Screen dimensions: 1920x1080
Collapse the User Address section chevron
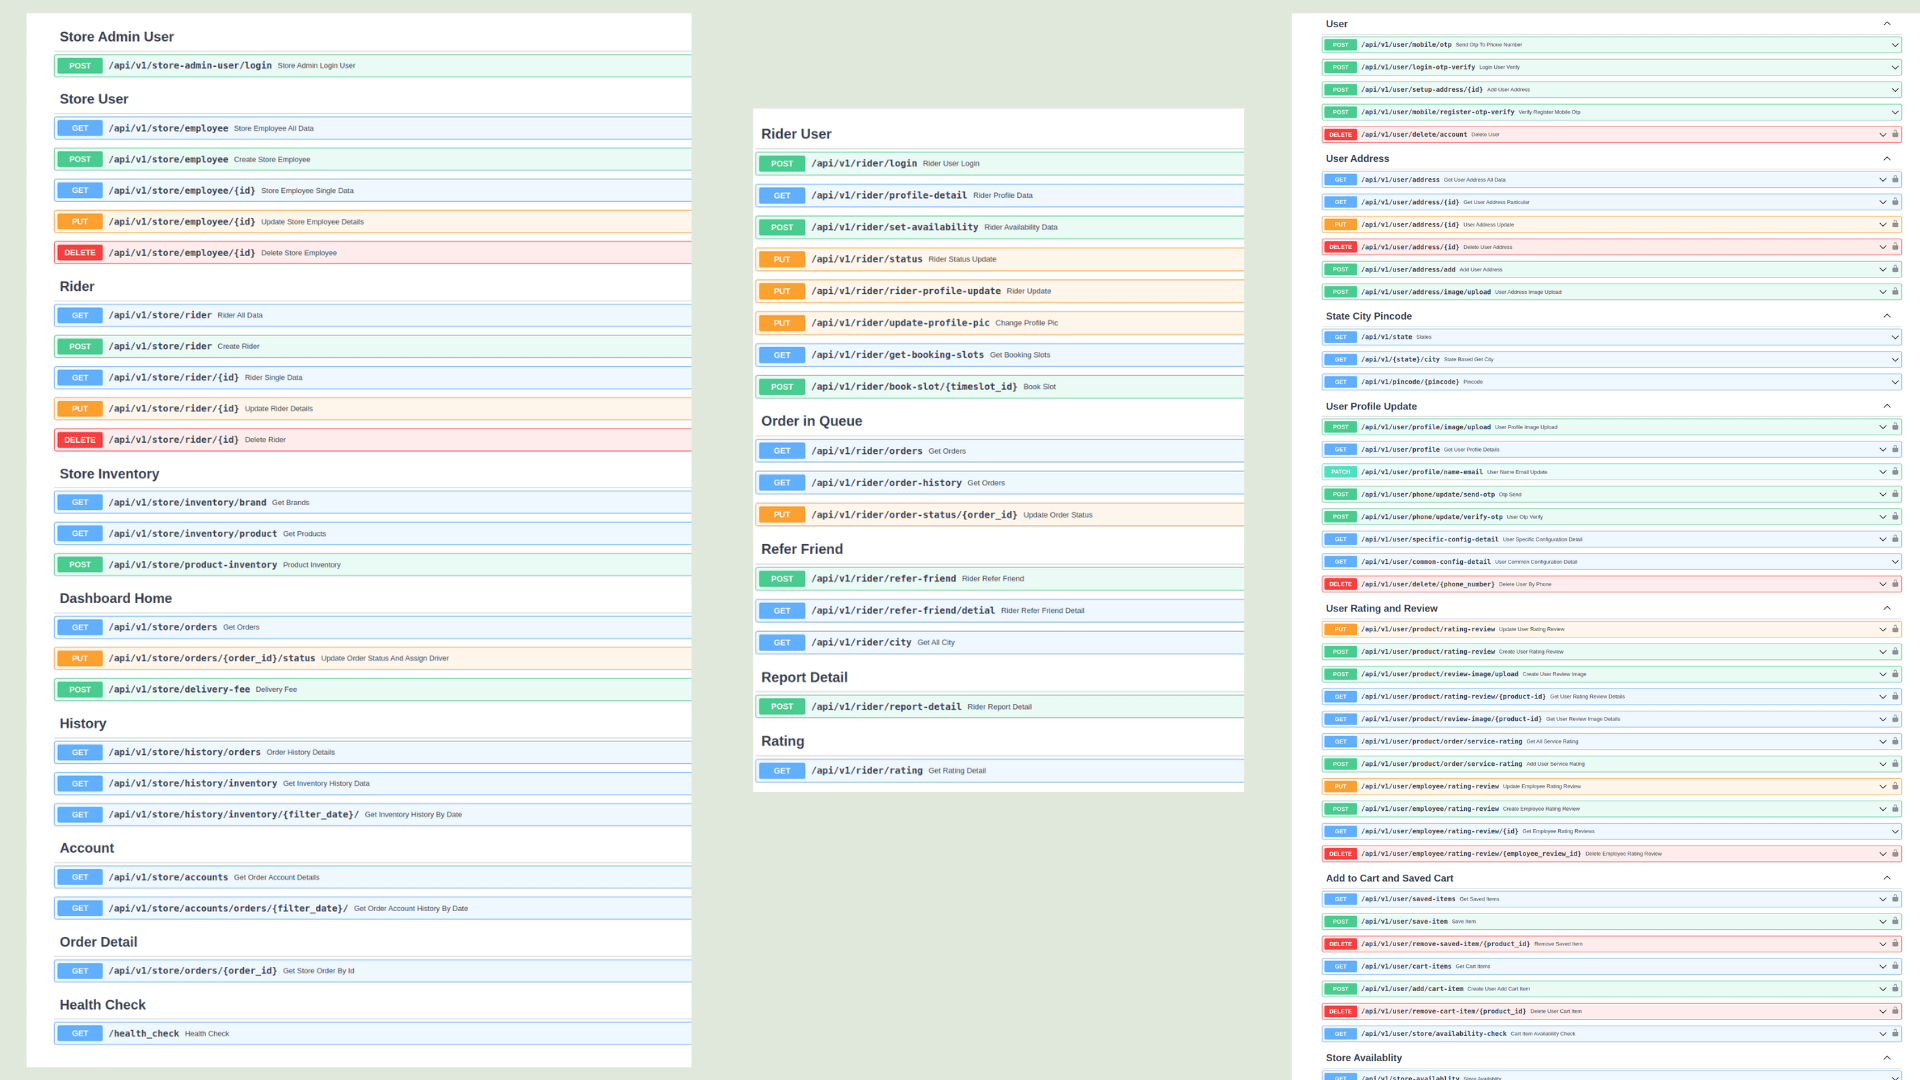click(1887, 158)
